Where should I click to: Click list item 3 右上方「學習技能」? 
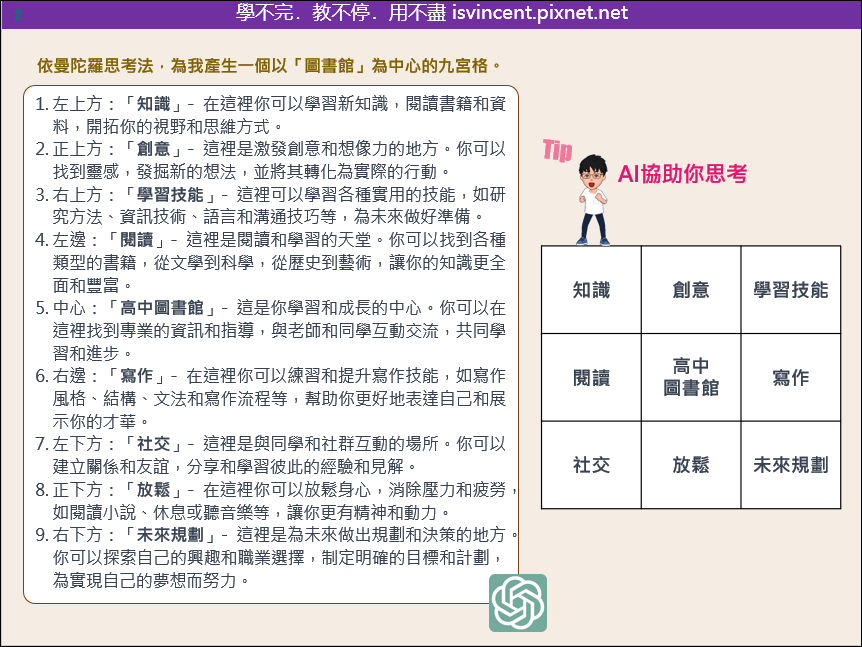[270, 206]
